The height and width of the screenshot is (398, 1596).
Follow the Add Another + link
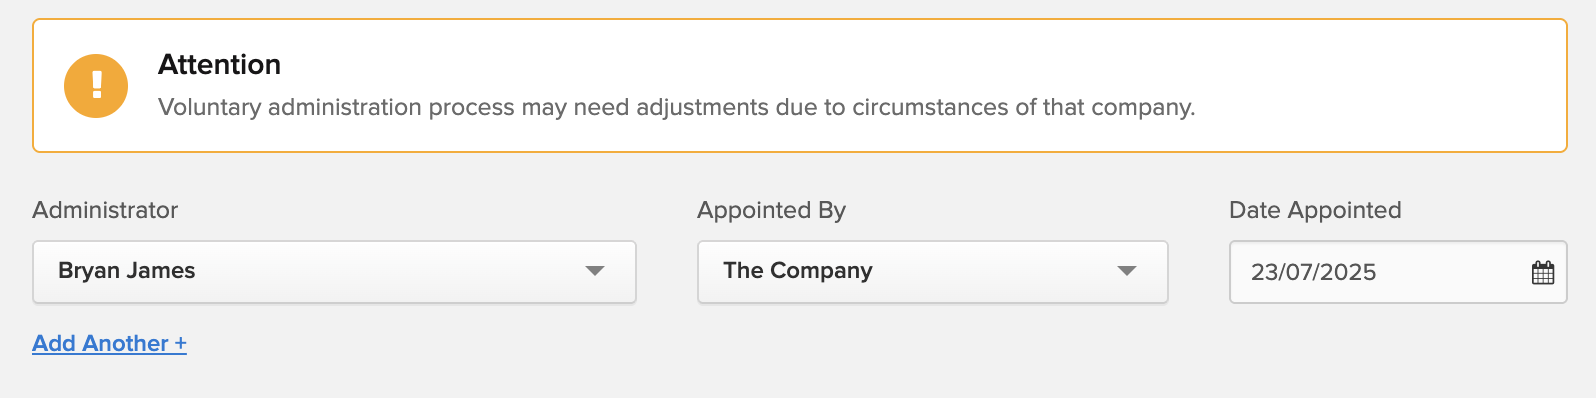pyautogui.click(x=110, y=343)
